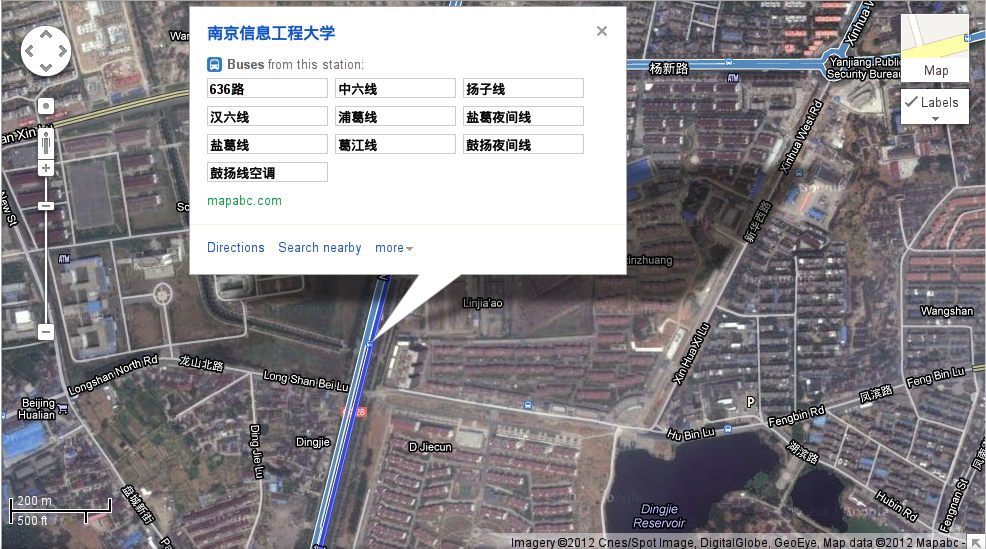
Task: Click the D Jiecun label
Action: (430, 447)
